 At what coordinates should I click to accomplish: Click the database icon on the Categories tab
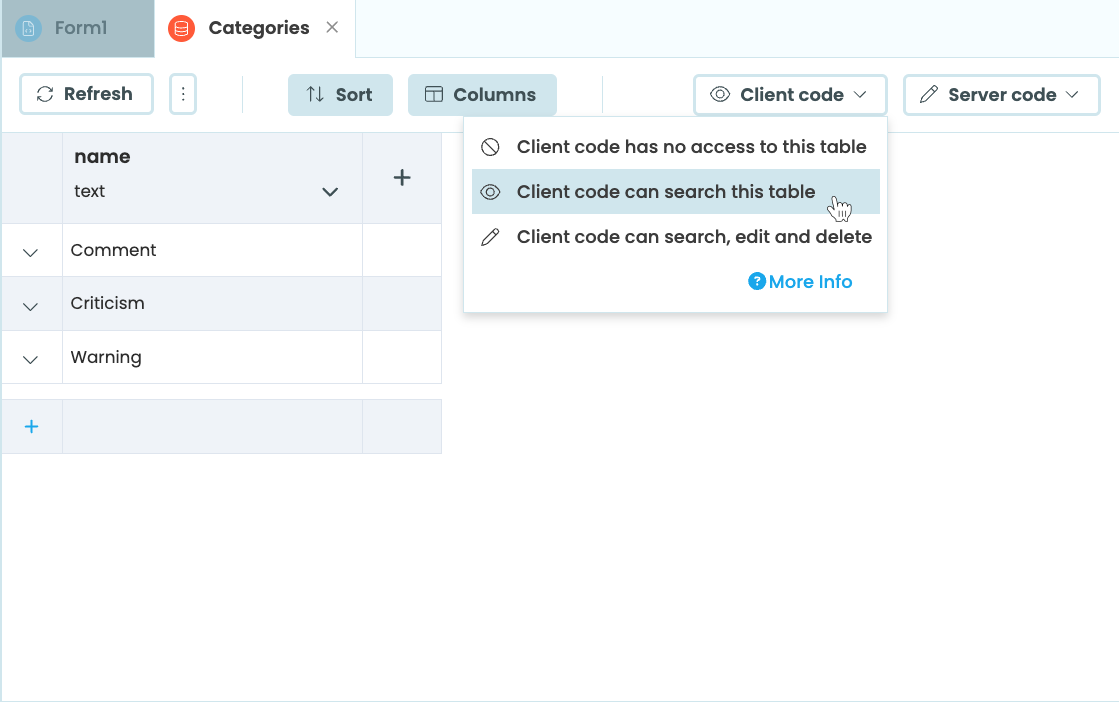(x=181, y=28)
